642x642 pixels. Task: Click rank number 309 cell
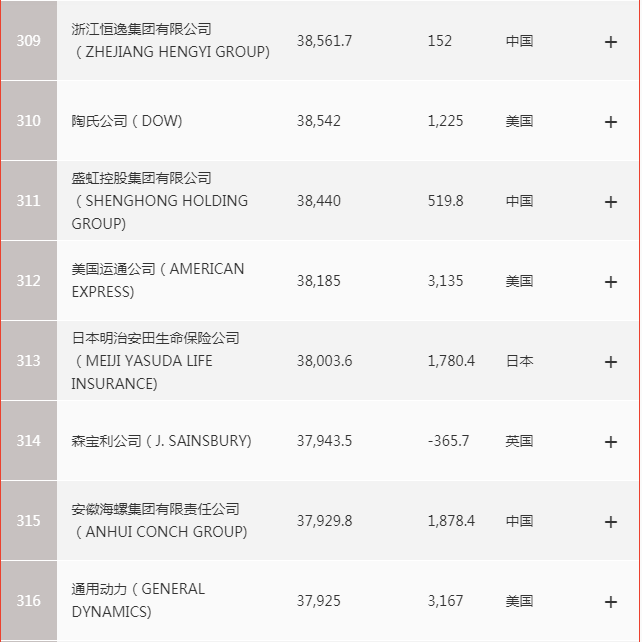(29, 41)
